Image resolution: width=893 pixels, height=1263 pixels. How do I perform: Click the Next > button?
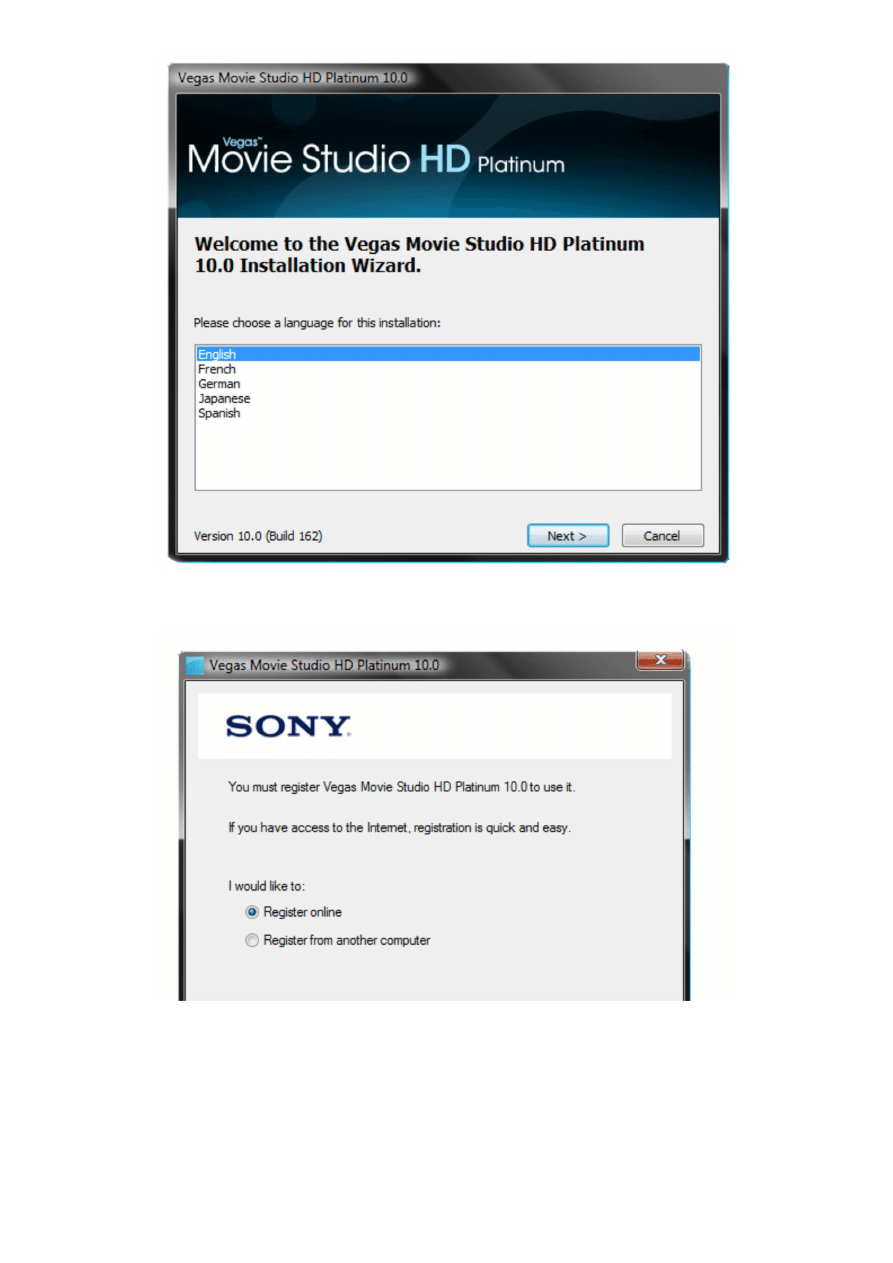pyautogui.click(x=568, y=536)
